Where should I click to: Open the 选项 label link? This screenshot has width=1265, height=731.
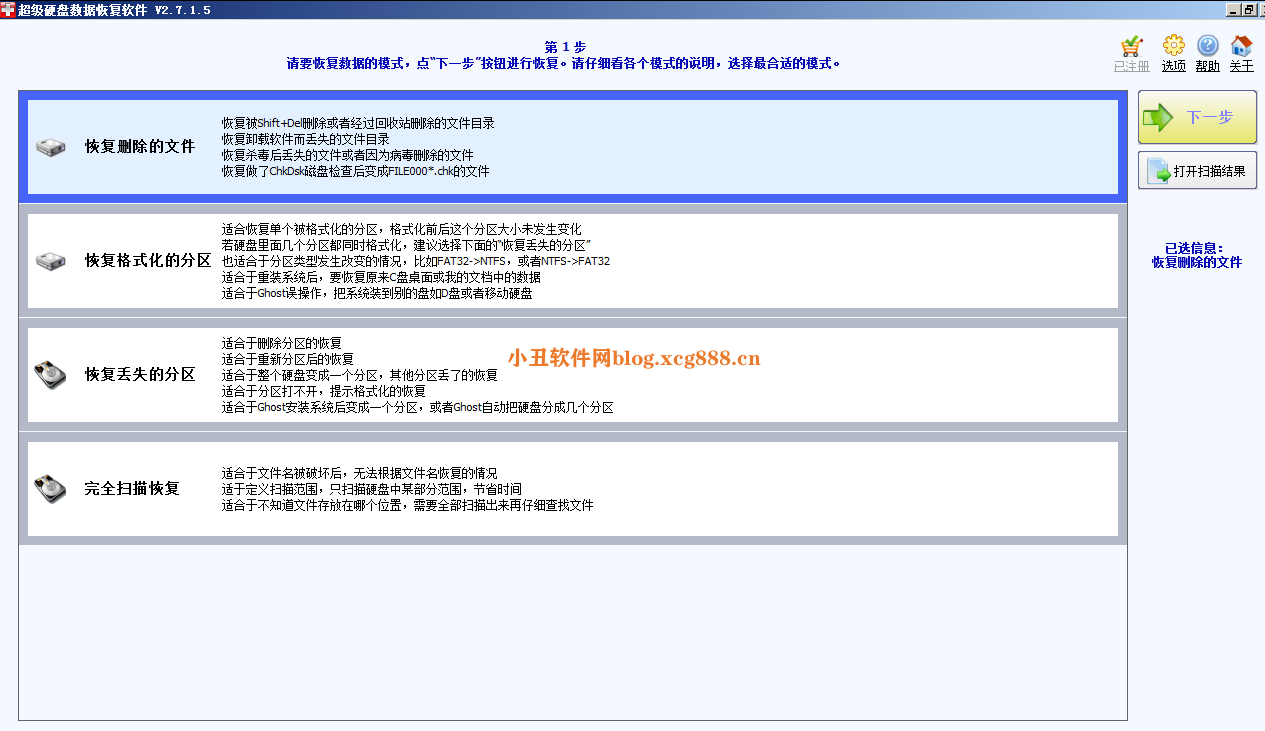pos(1174,66)
